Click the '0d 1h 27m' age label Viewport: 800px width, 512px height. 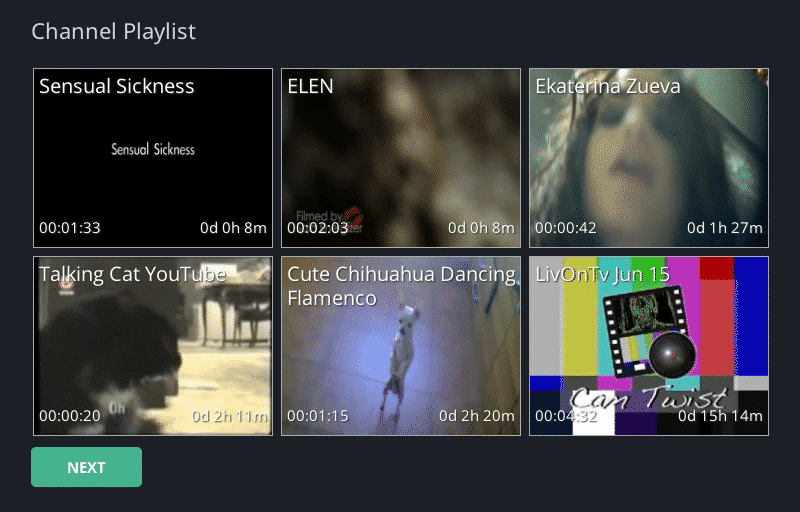click(725, 228)
